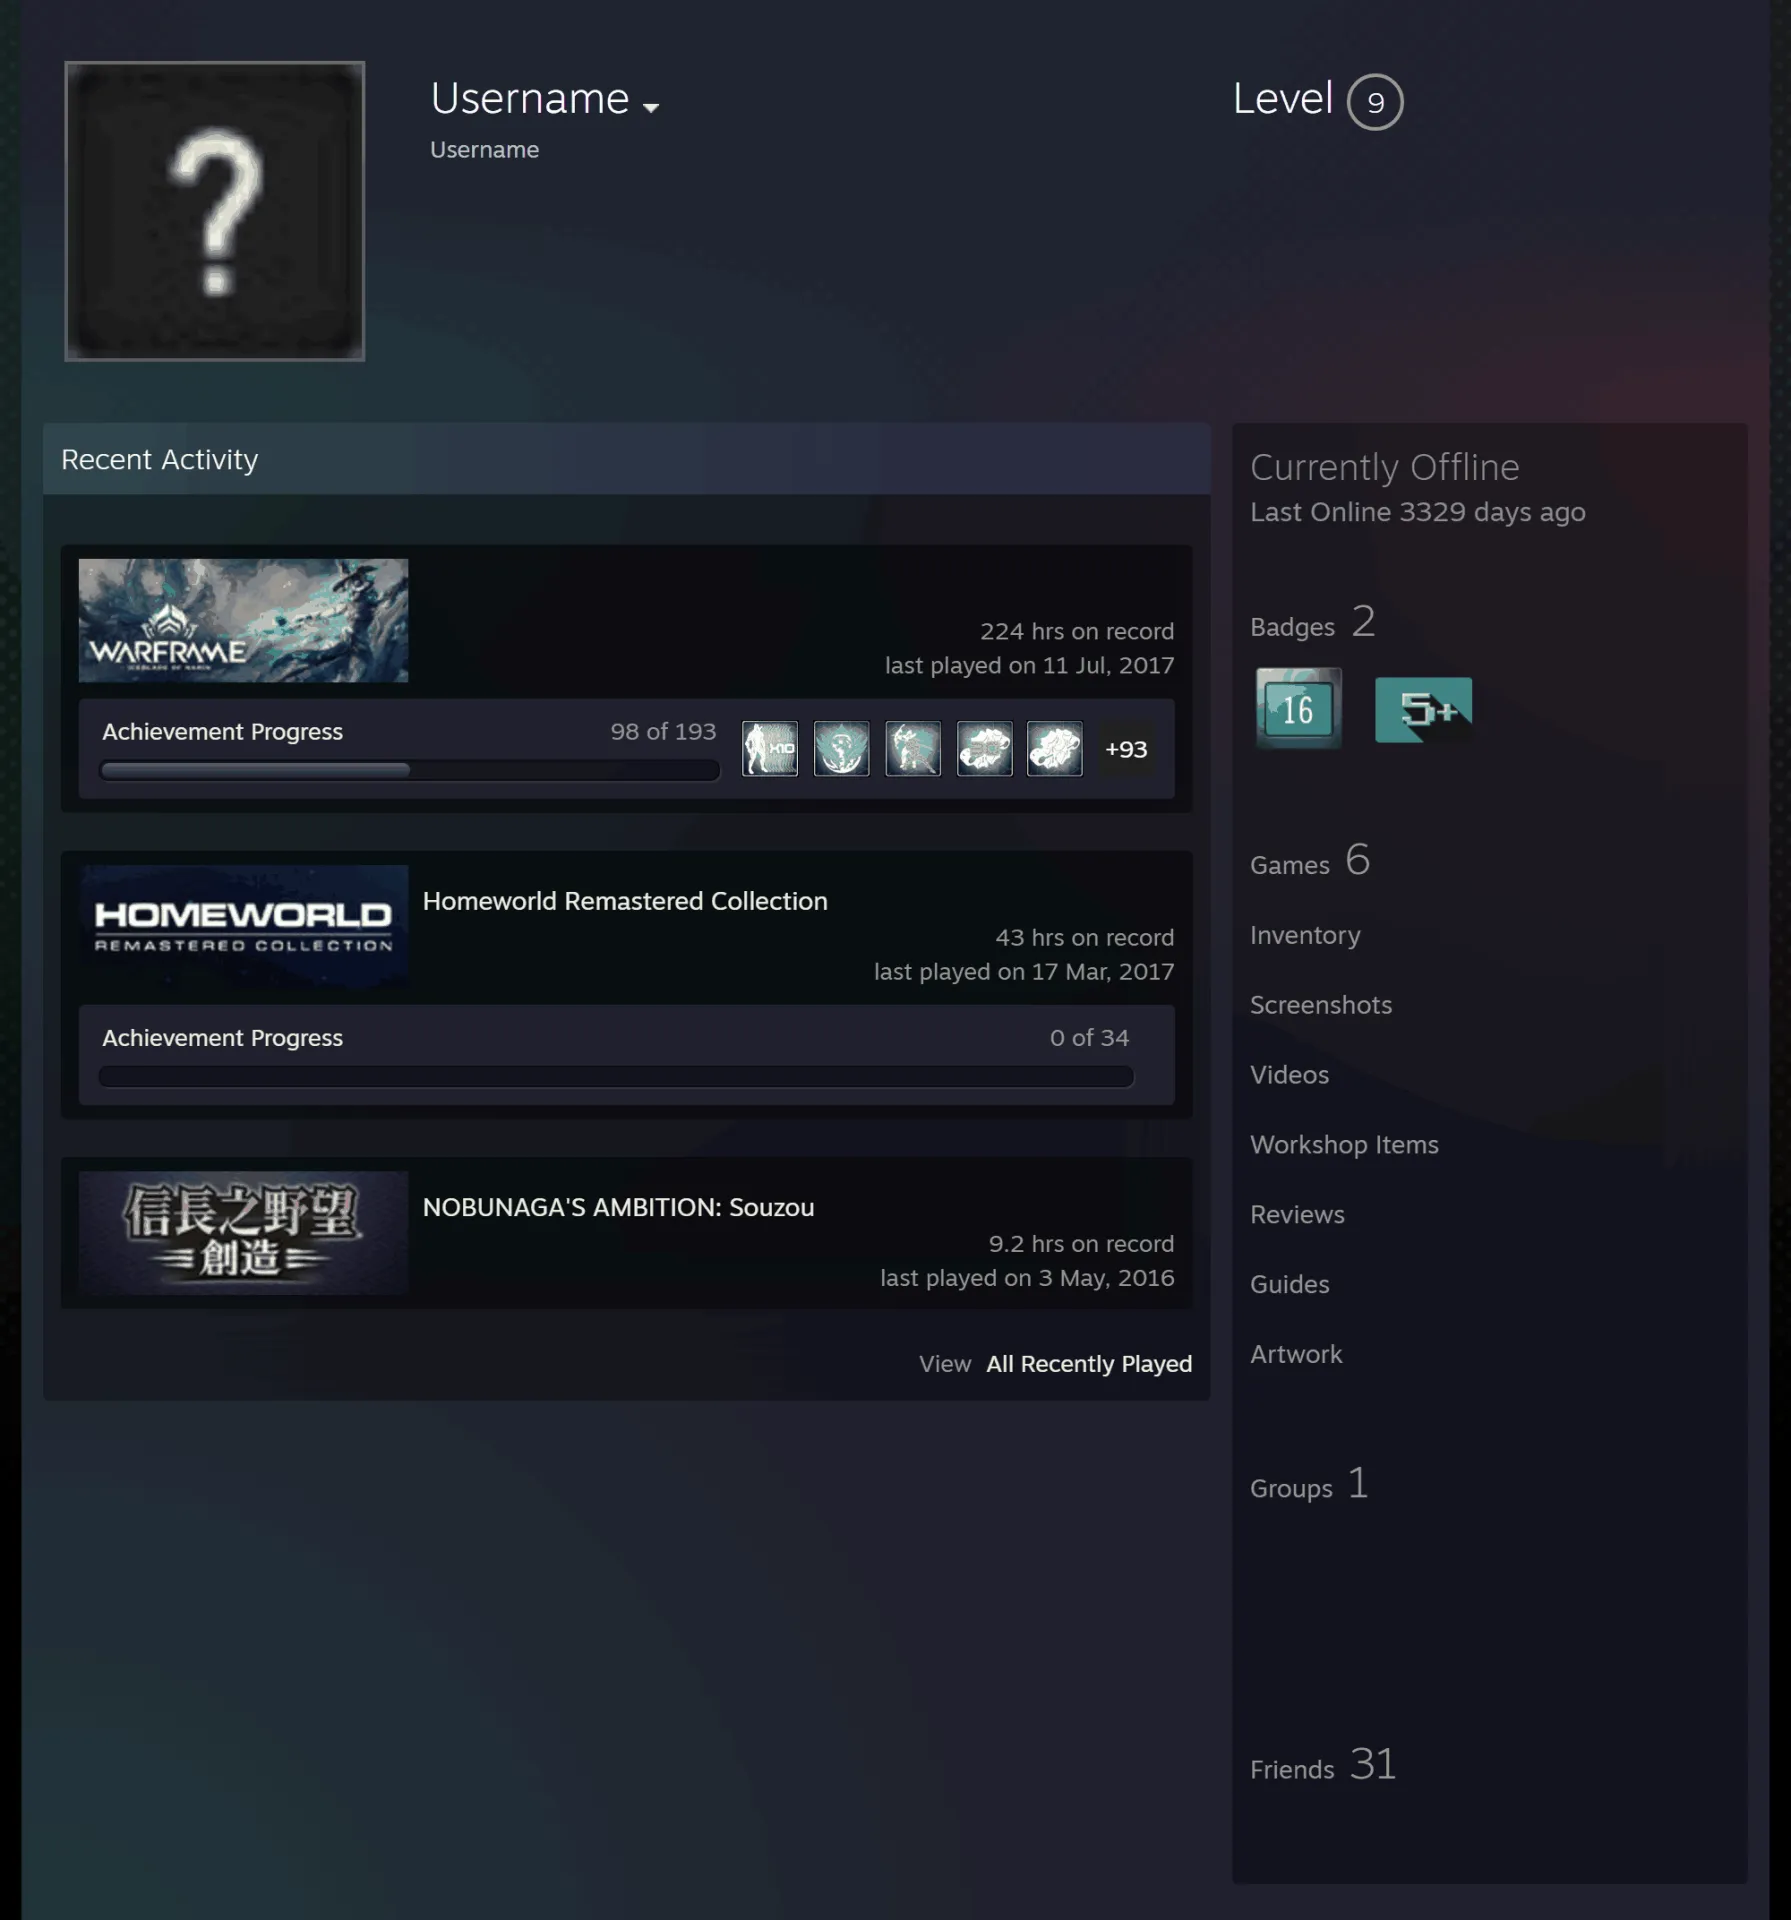The width and height of the screenshot is (1791, 1920).
Task: Go to Workshop Items
Action: point(1344,1145)
